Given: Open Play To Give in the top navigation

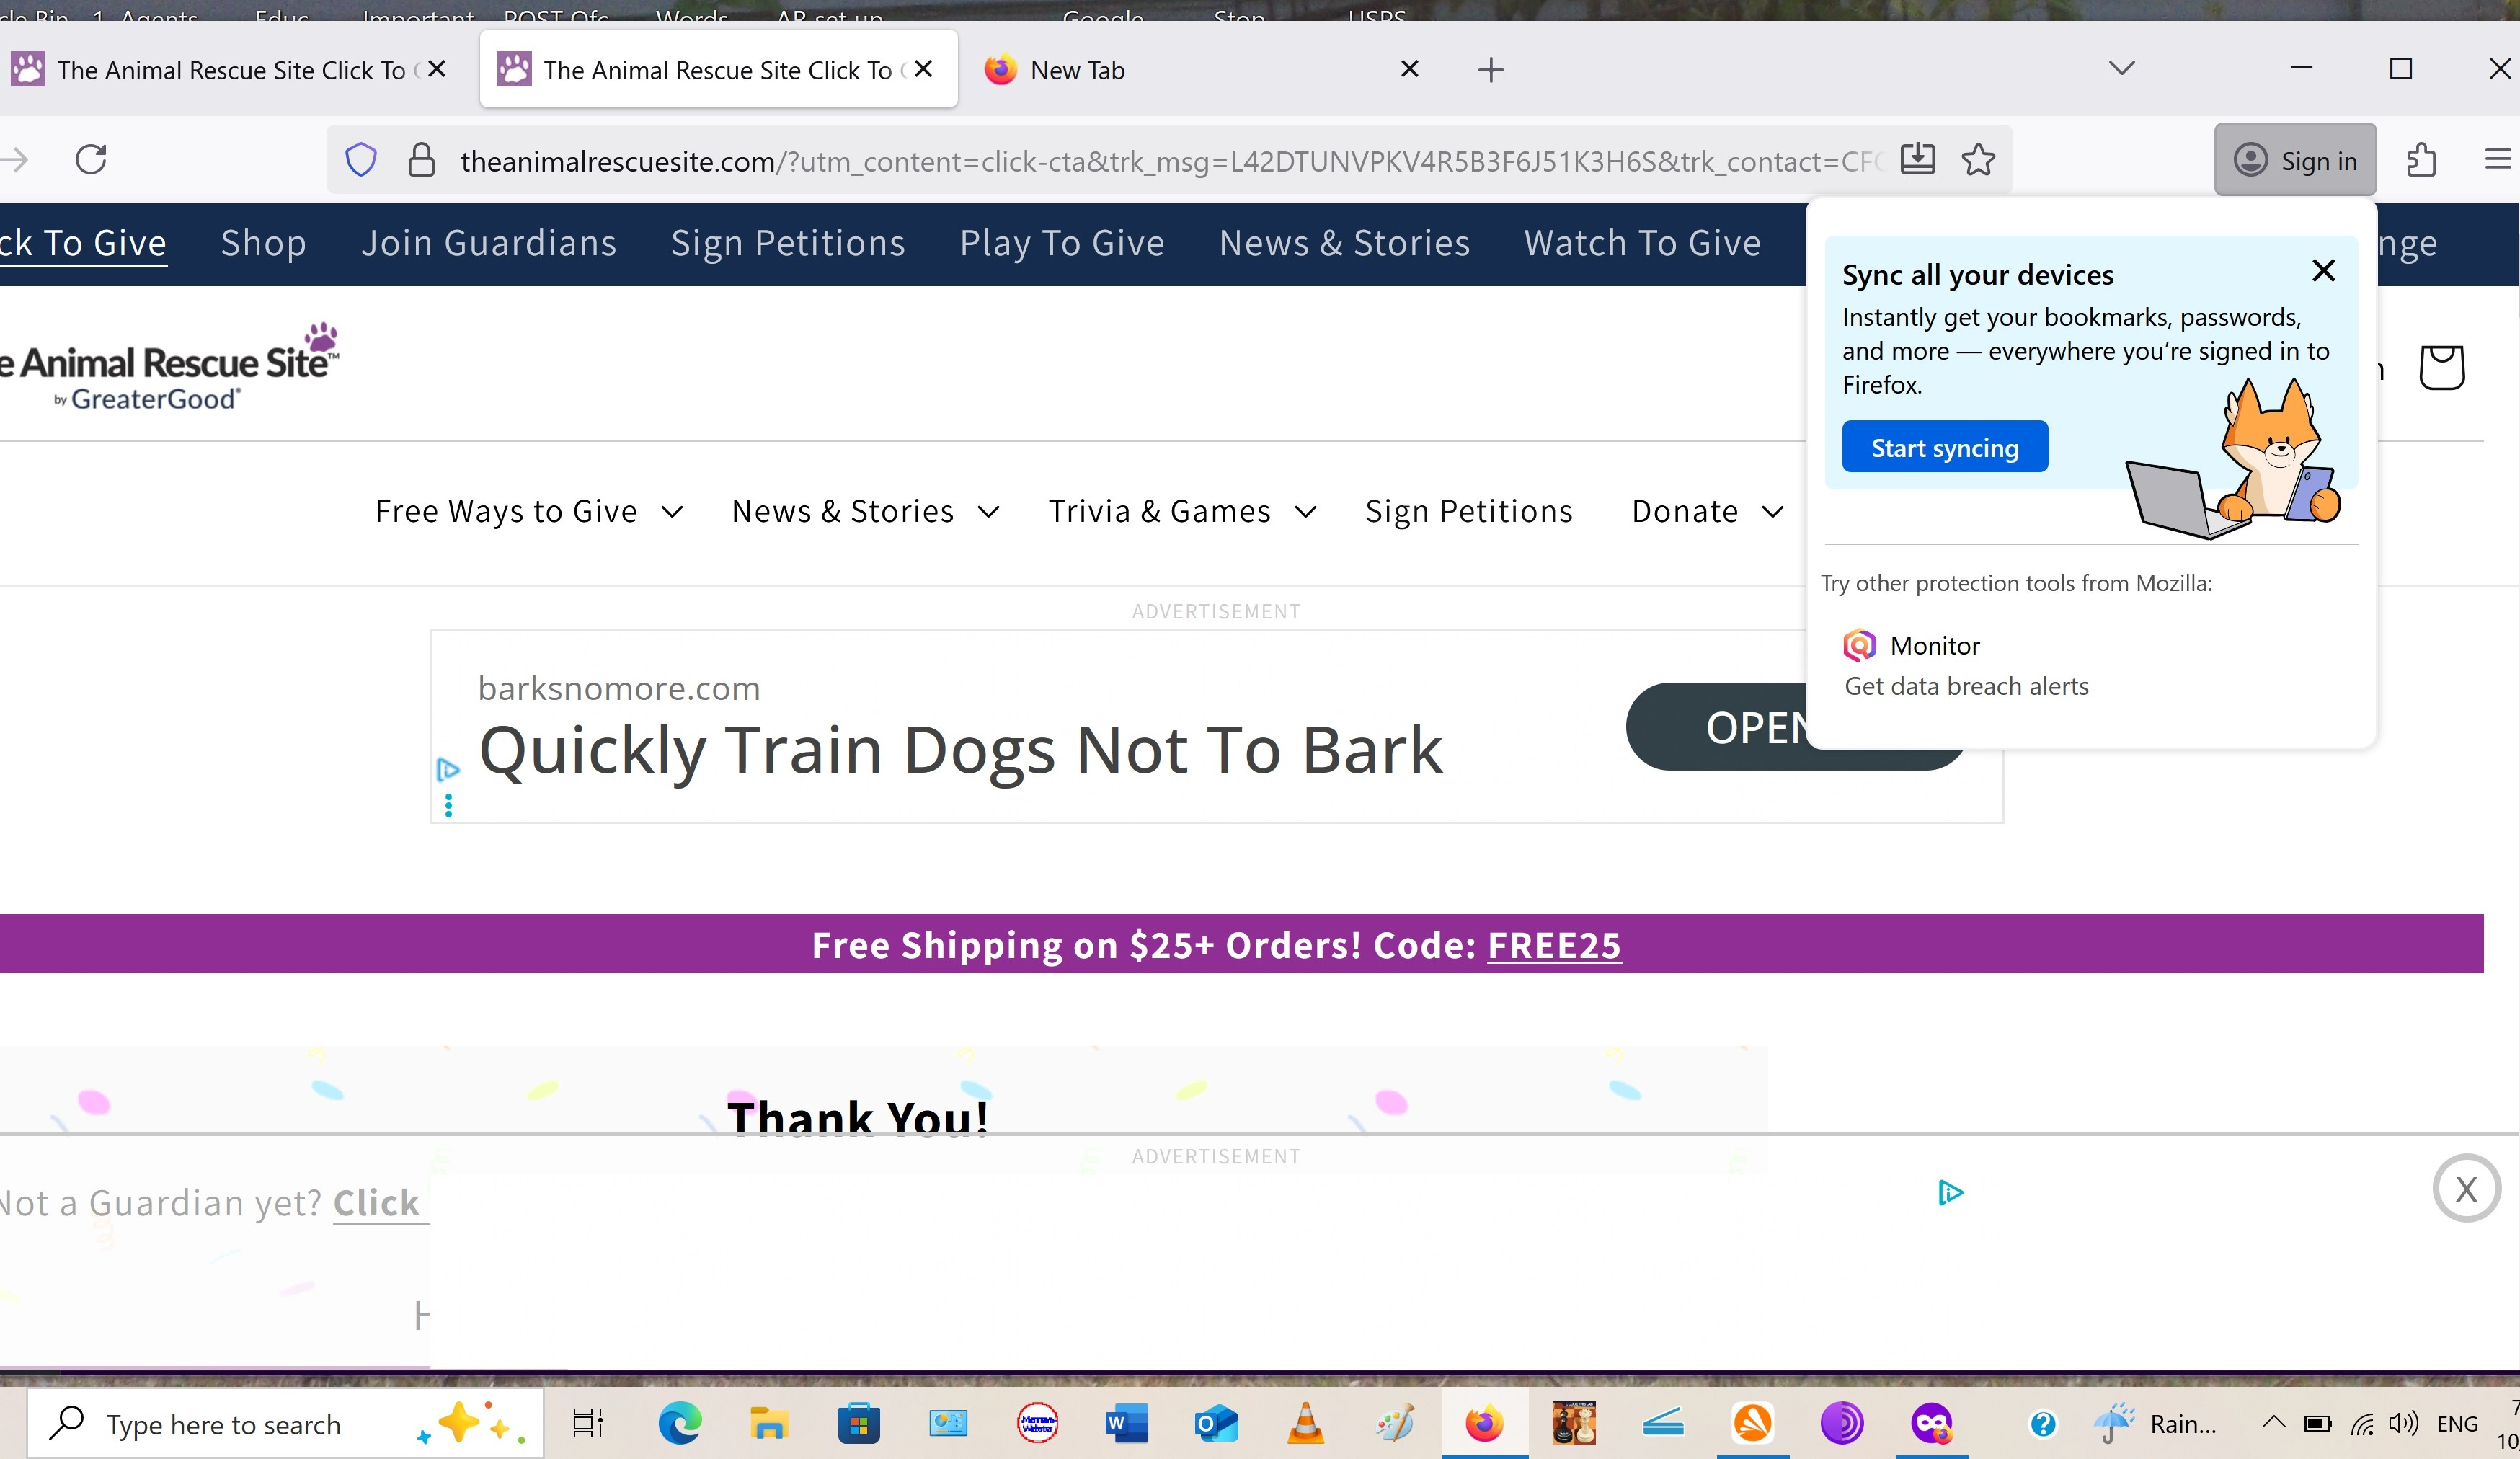Looking at the screenshot, I should [1062, 243].
